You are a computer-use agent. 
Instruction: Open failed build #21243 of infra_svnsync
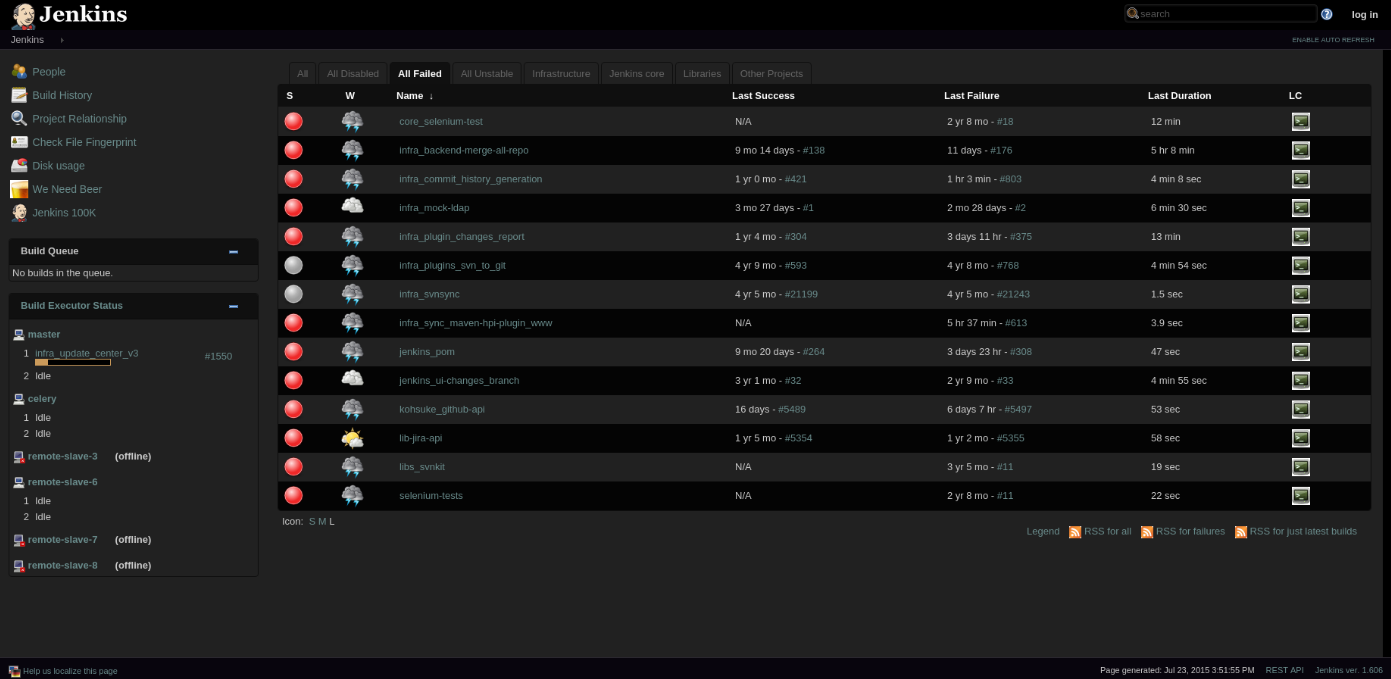pos(1013,295)
